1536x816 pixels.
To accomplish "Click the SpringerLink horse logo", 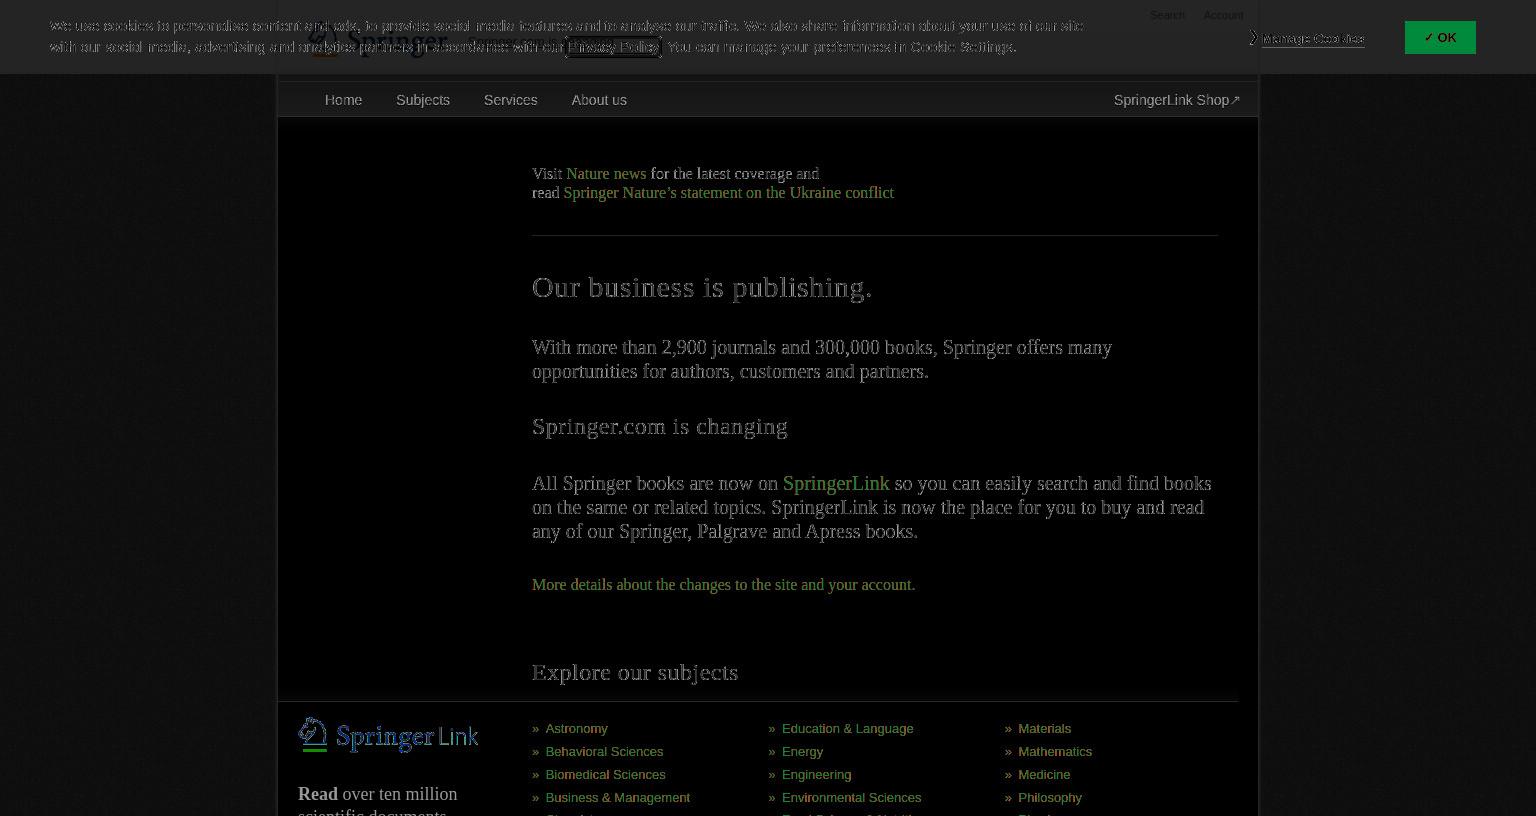I will pyautogui.click(x=388, y=735).
